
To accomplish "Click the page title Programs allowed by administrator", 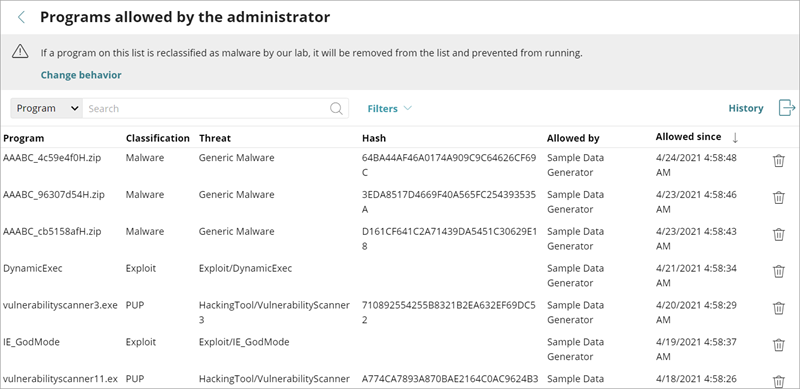I will pyautogui.click(x=185, y=17).
